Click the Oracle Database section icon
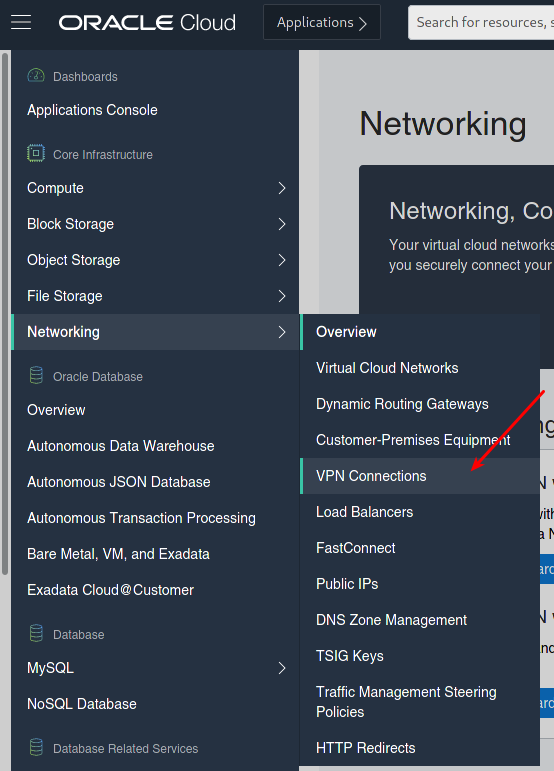Image resolution: width=554 pixels, height=771 pixels. (x=36, y=376)
